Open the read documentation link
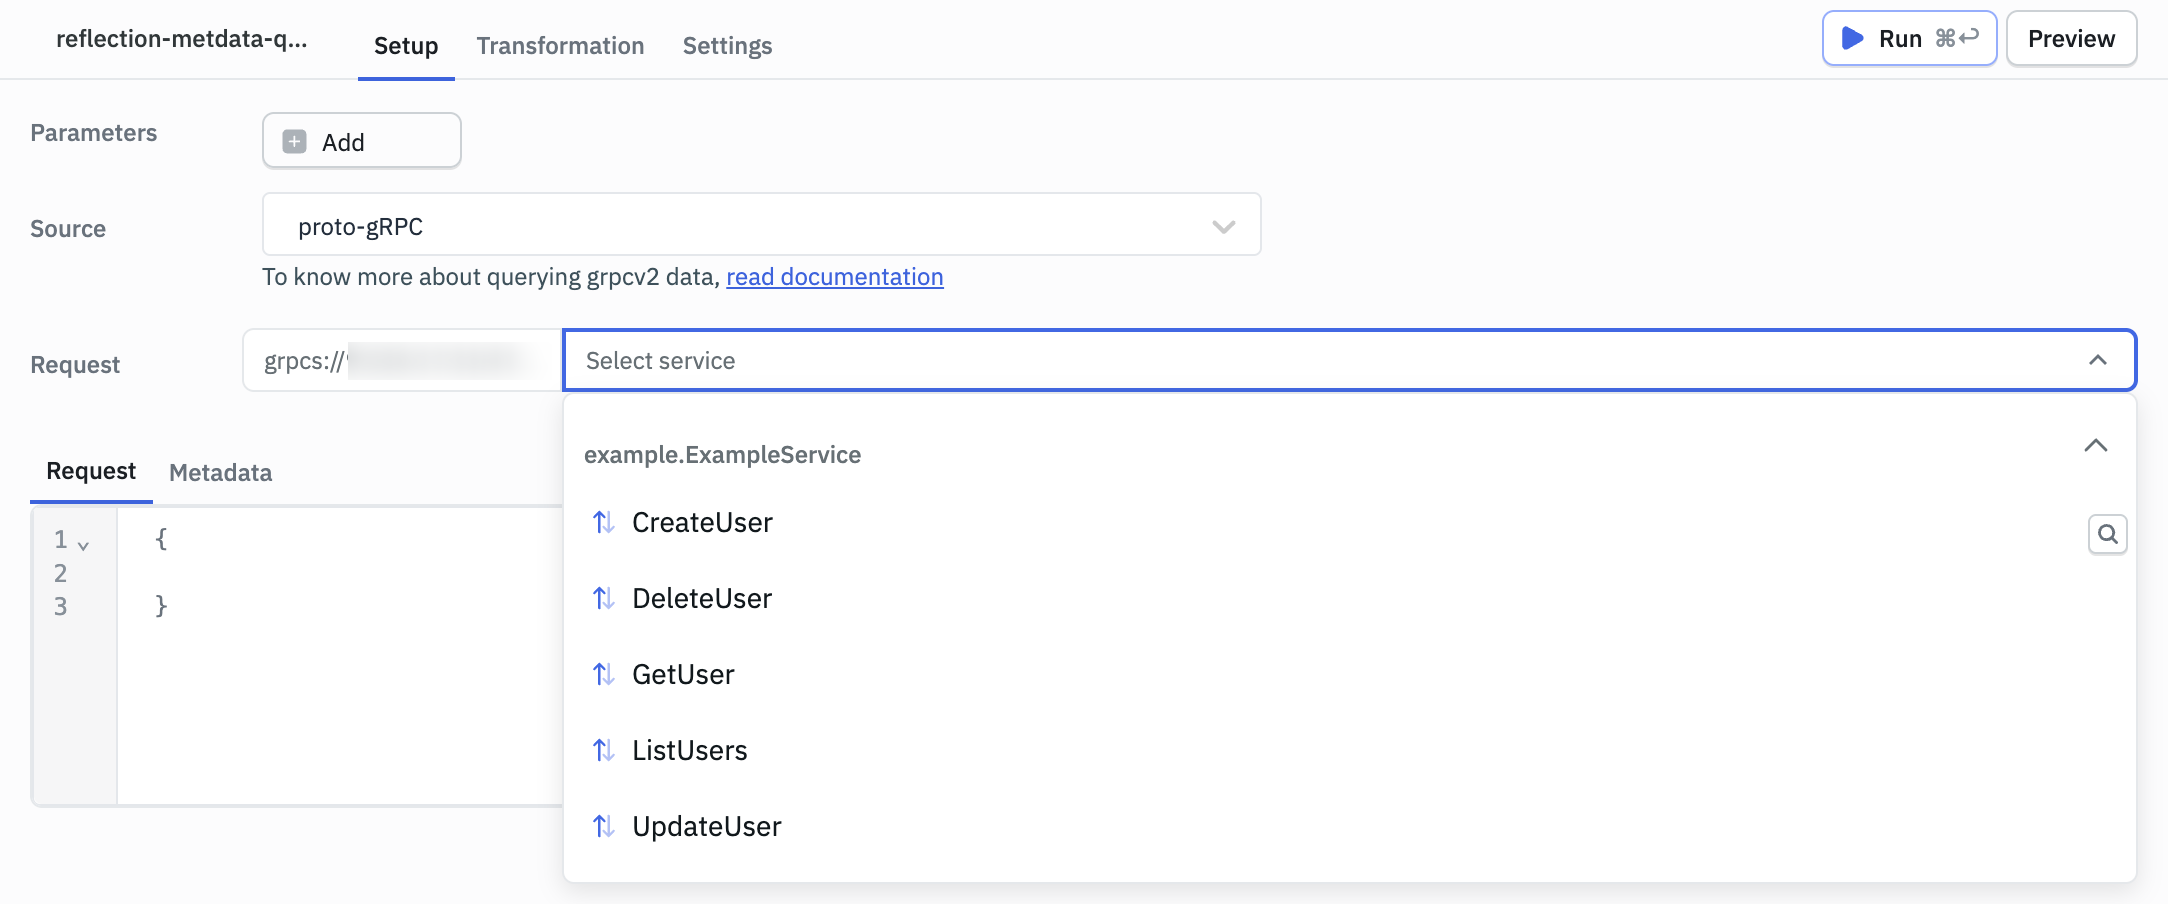Viewport: 2168px width, 904px height. pos(835,277)
